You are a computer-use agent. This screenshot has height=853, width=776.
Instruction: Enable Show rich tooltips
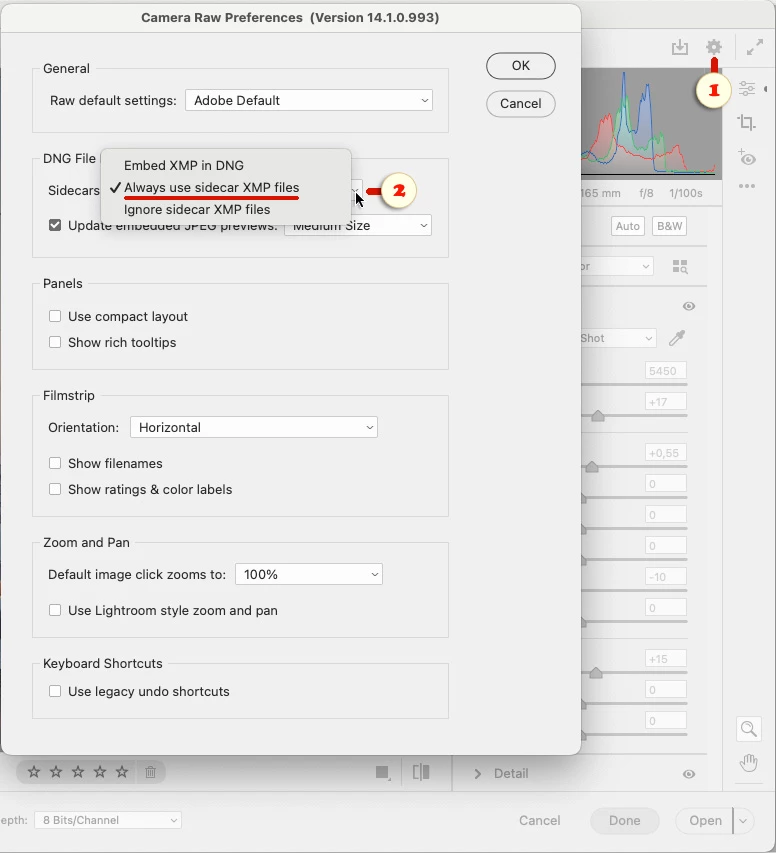[55, 342]
